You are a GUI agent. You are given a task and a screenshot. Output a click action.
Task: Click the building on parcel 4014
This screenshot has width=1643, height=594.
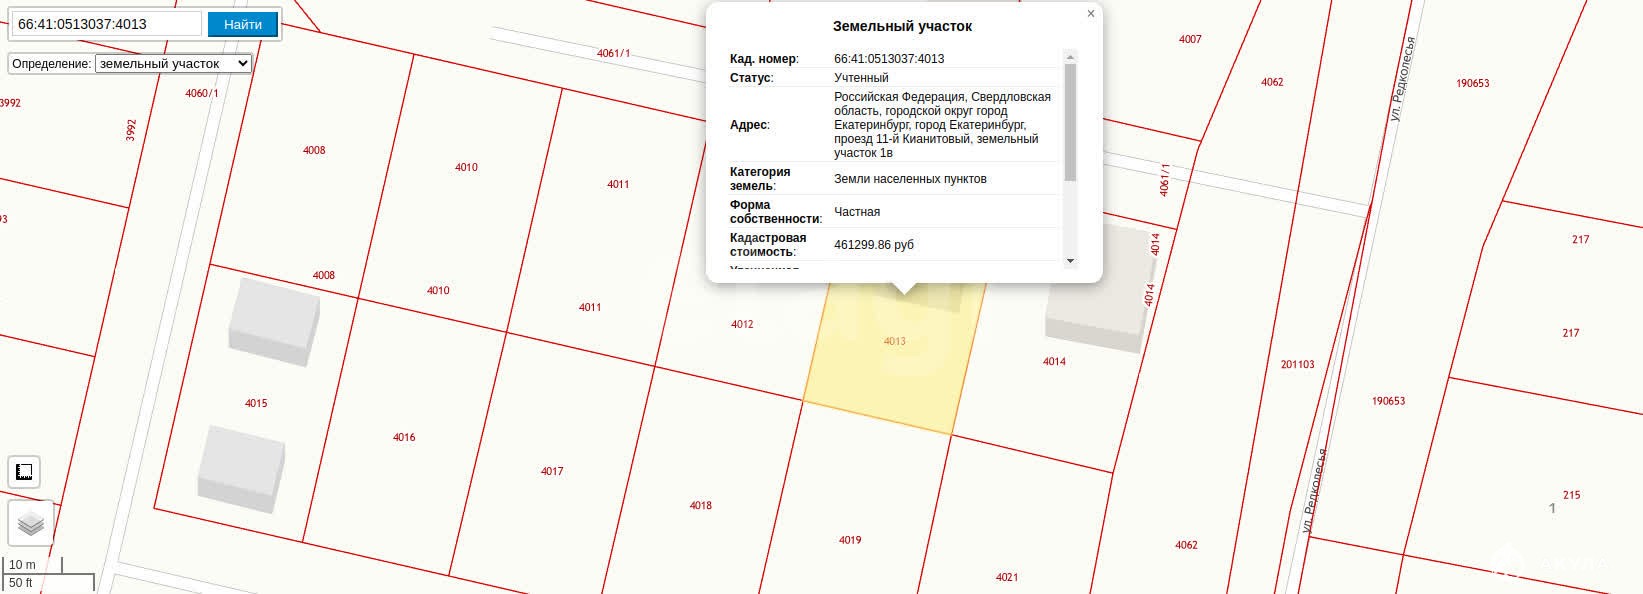(1096, 290)
